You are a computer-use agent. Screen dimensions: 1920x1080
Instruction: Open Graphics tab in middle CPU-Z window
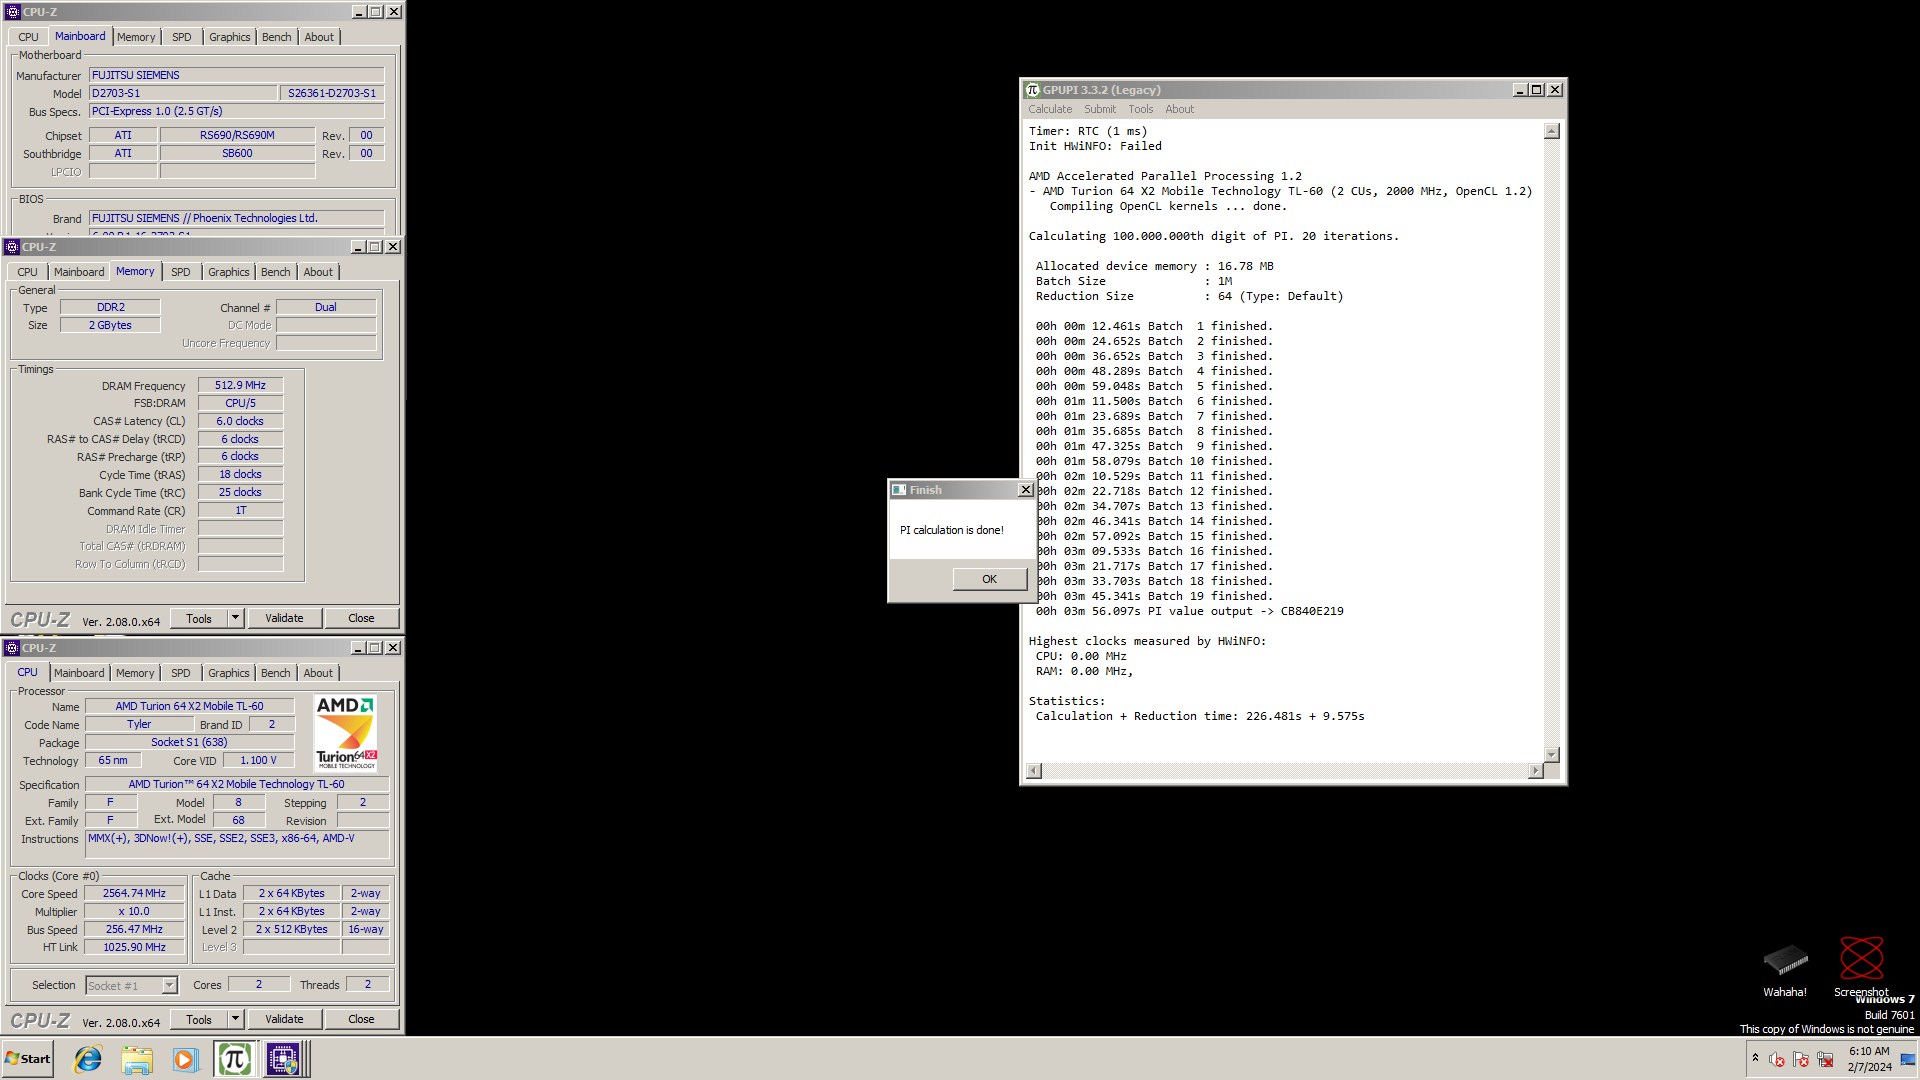229,272
